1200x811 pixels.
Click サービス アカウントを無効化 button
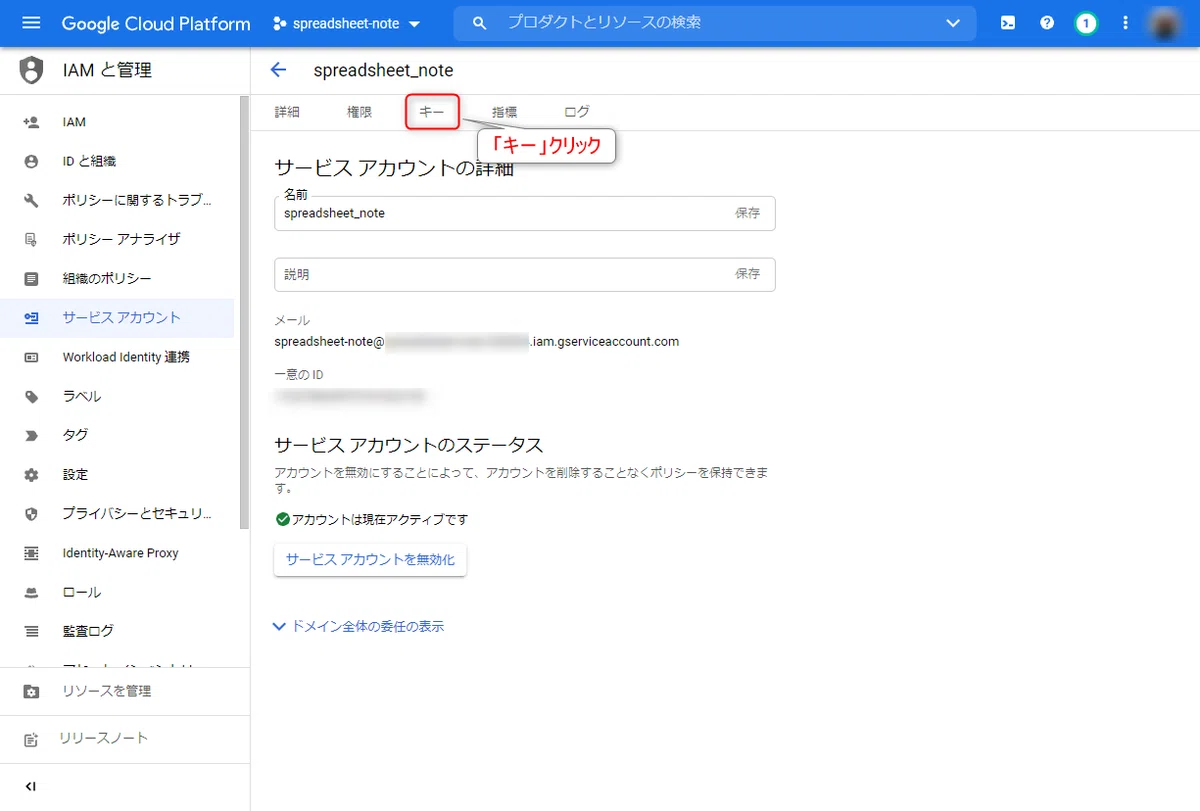point(370,560)
